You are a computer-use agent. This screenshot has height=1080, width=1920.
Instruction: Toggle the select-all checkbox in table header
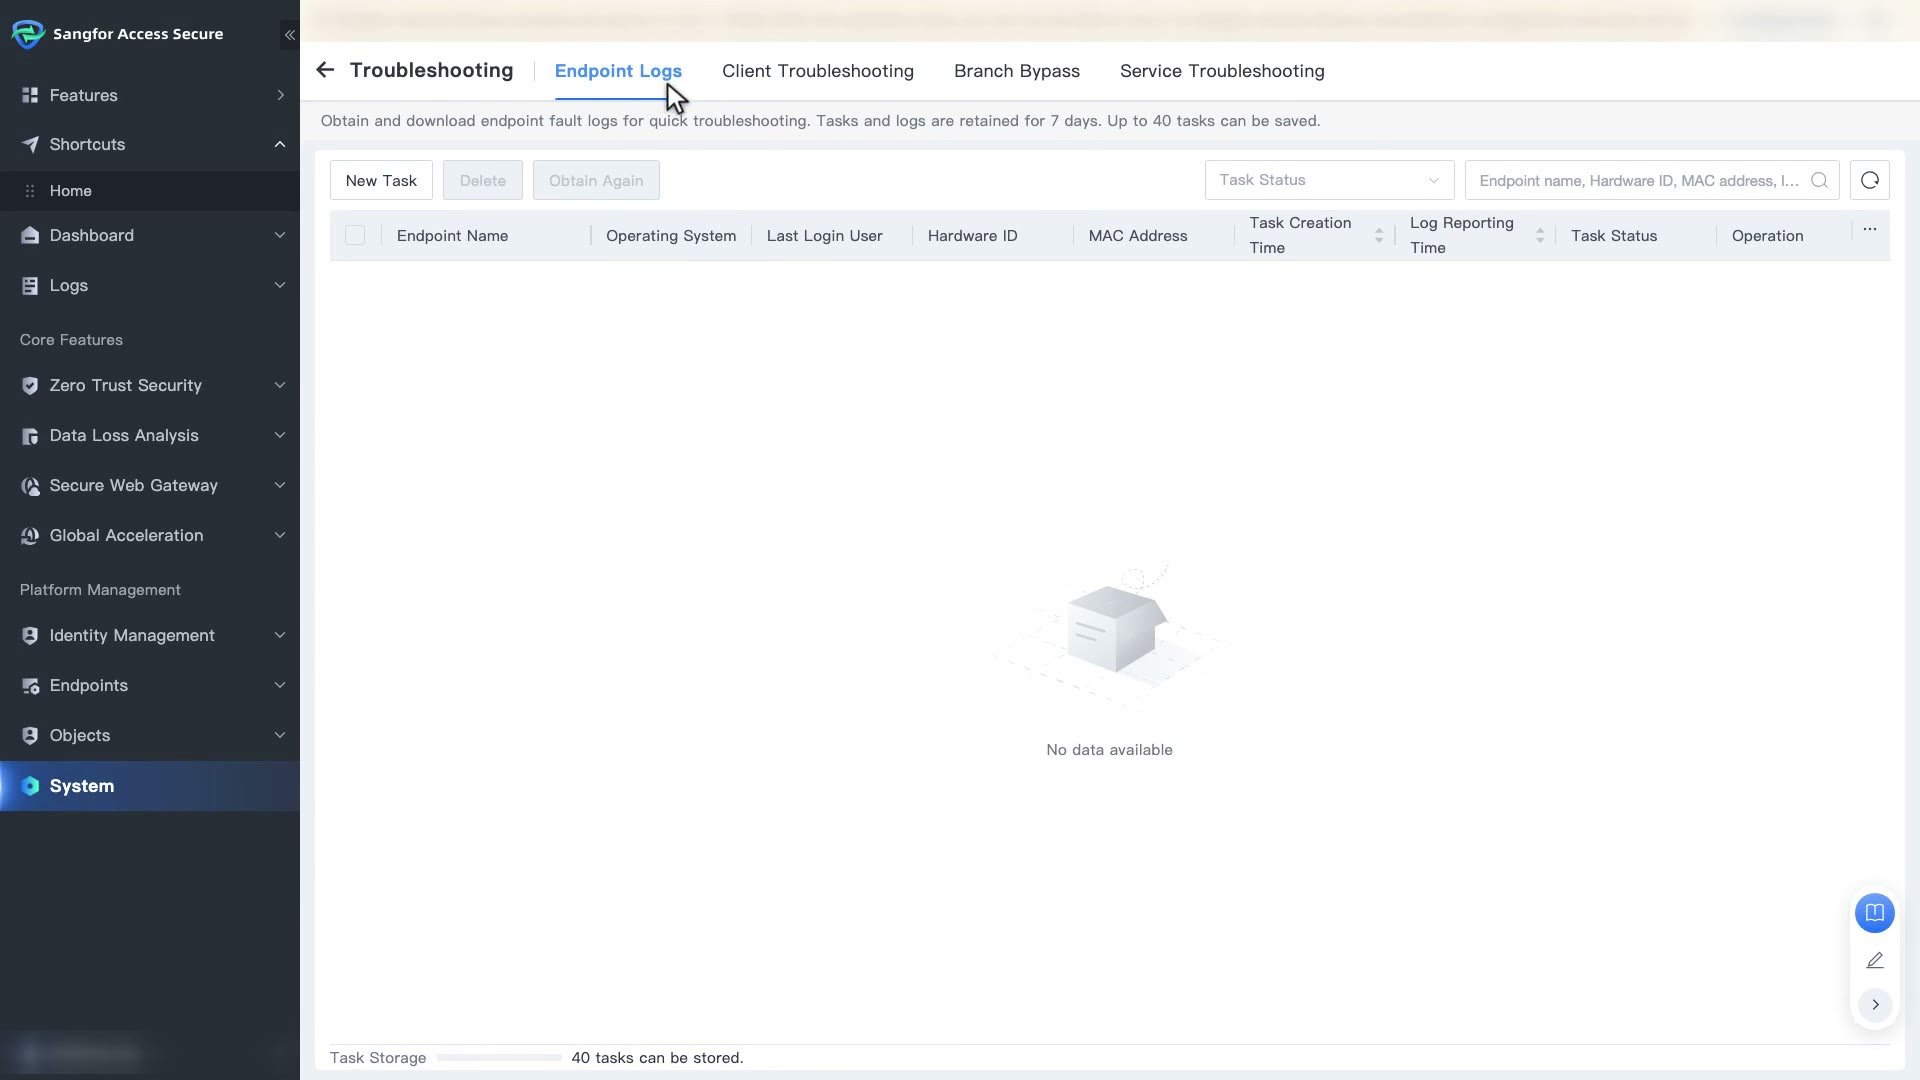[x=355, y=235]
